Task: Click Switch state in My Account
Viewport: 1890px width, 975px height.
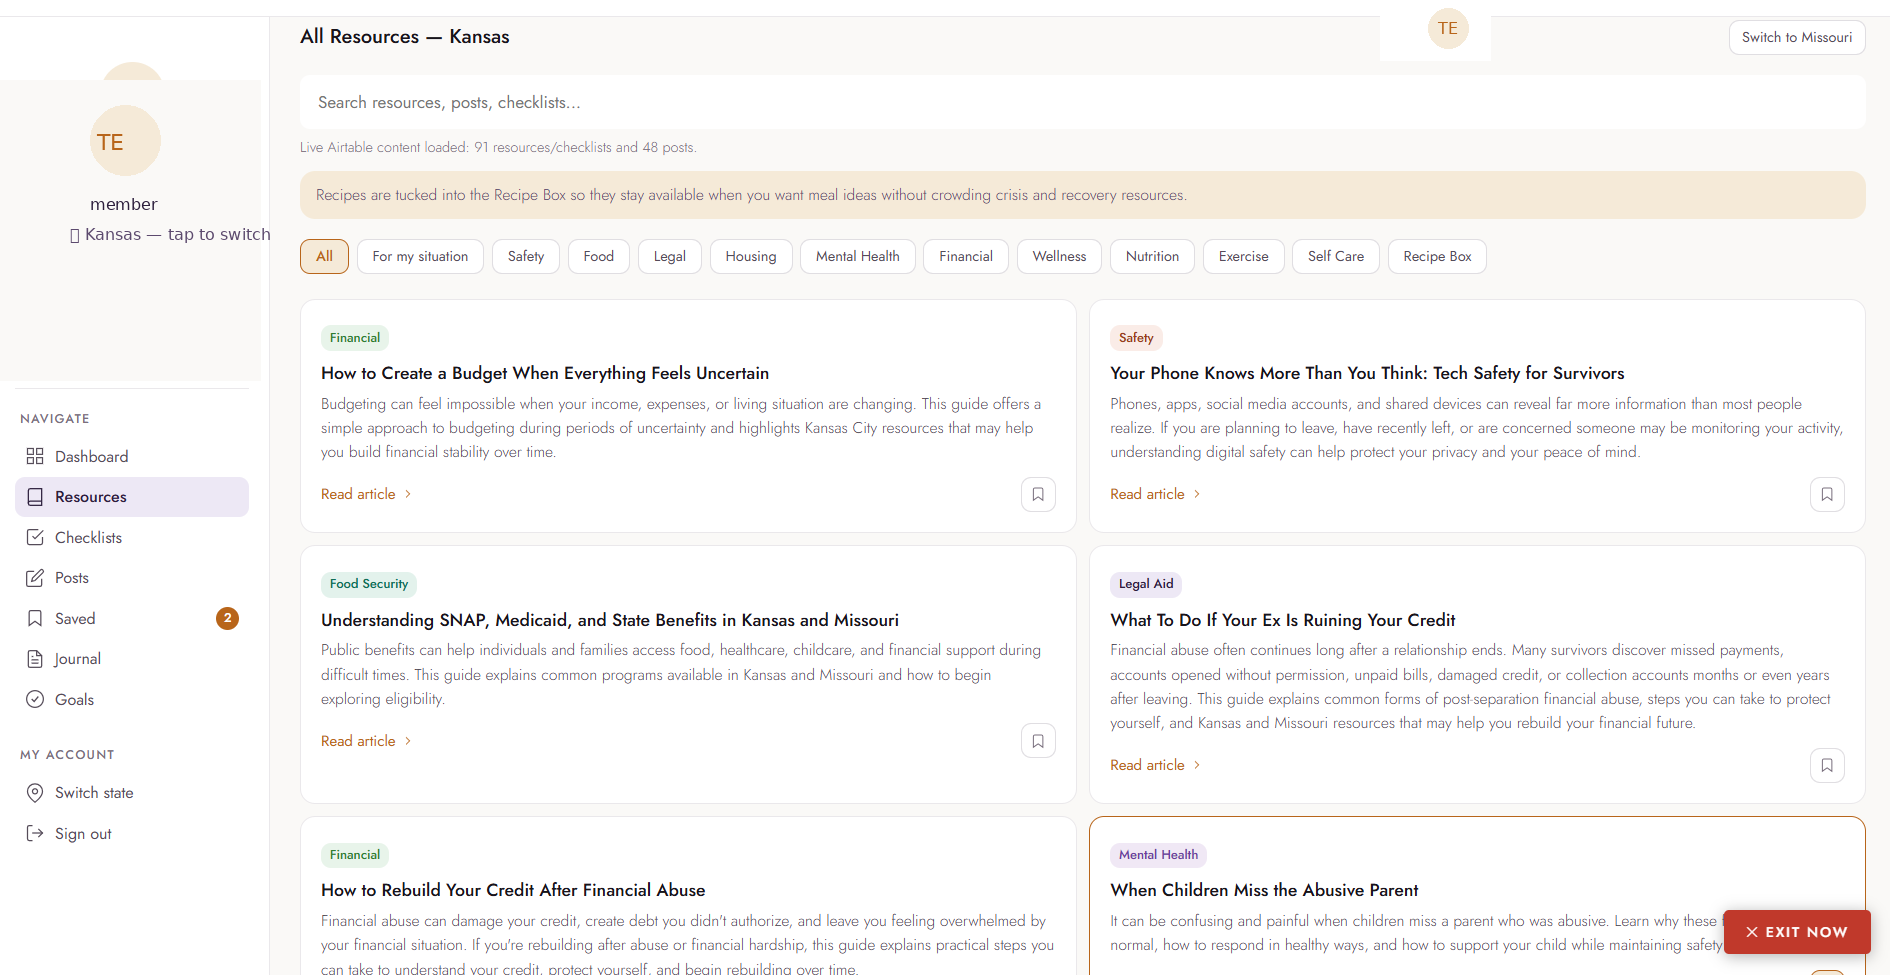Action: [132, 793]
